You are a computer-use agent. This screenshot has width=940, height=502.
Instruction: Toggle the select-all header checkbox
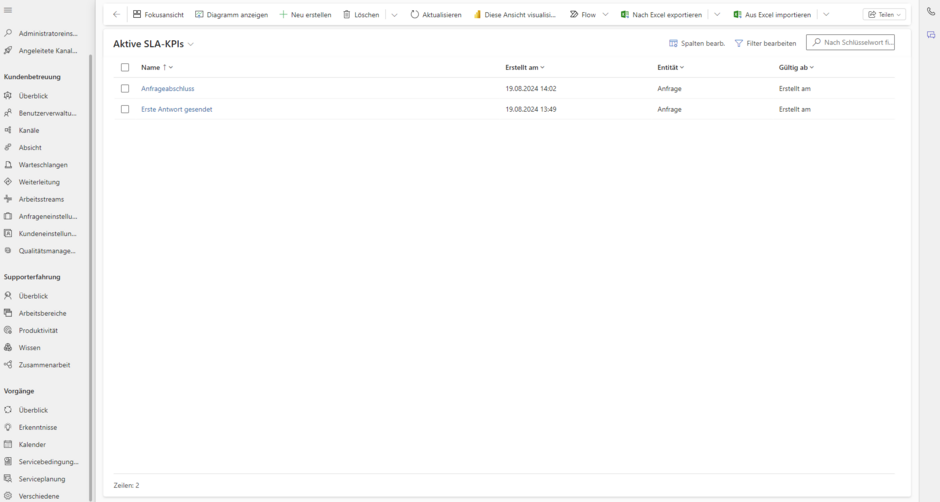tap(125, 68)
